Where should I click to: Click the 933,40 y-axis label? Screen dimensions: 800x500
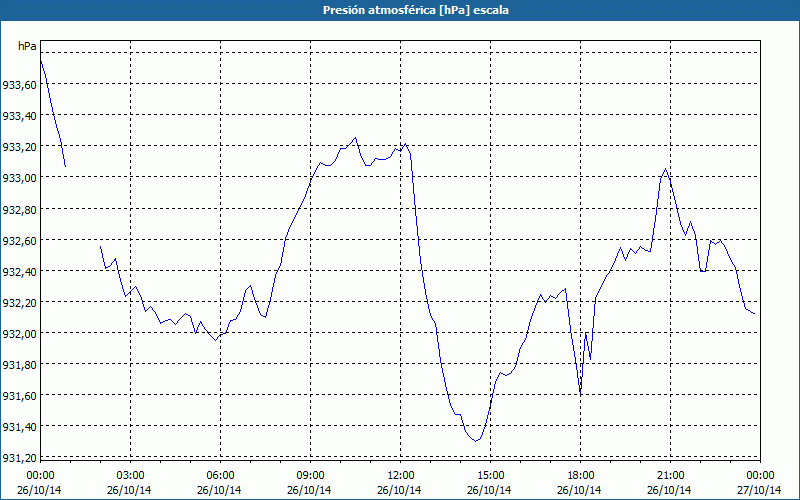point(19,116)
